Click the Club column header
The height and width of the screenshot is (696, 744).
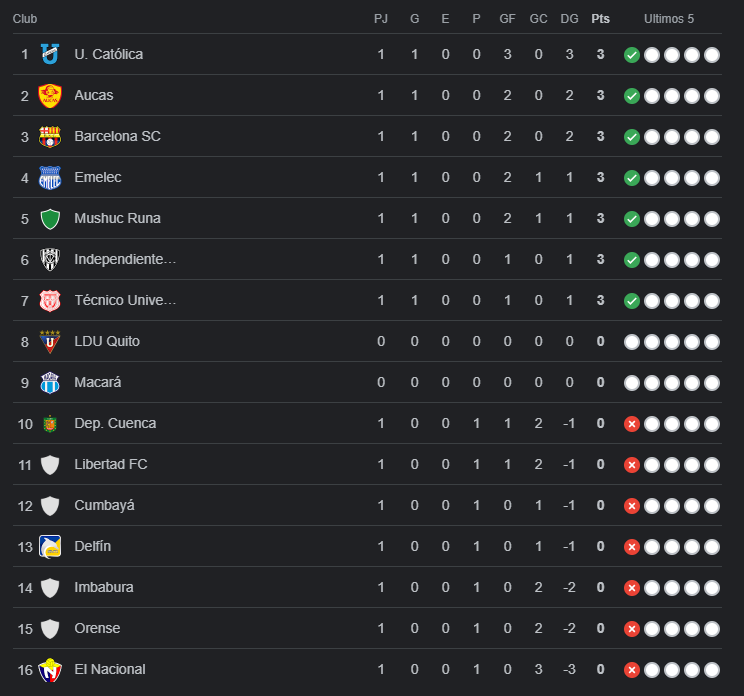click(x=25, y=19)
